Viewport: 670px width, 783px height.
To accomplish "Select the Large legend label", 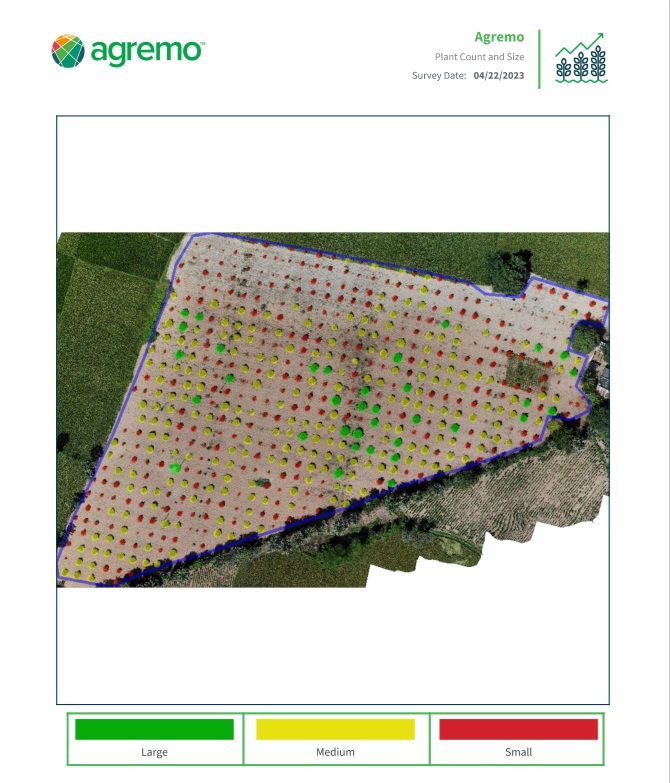I will pyautogui.click(x=154, y=752).
